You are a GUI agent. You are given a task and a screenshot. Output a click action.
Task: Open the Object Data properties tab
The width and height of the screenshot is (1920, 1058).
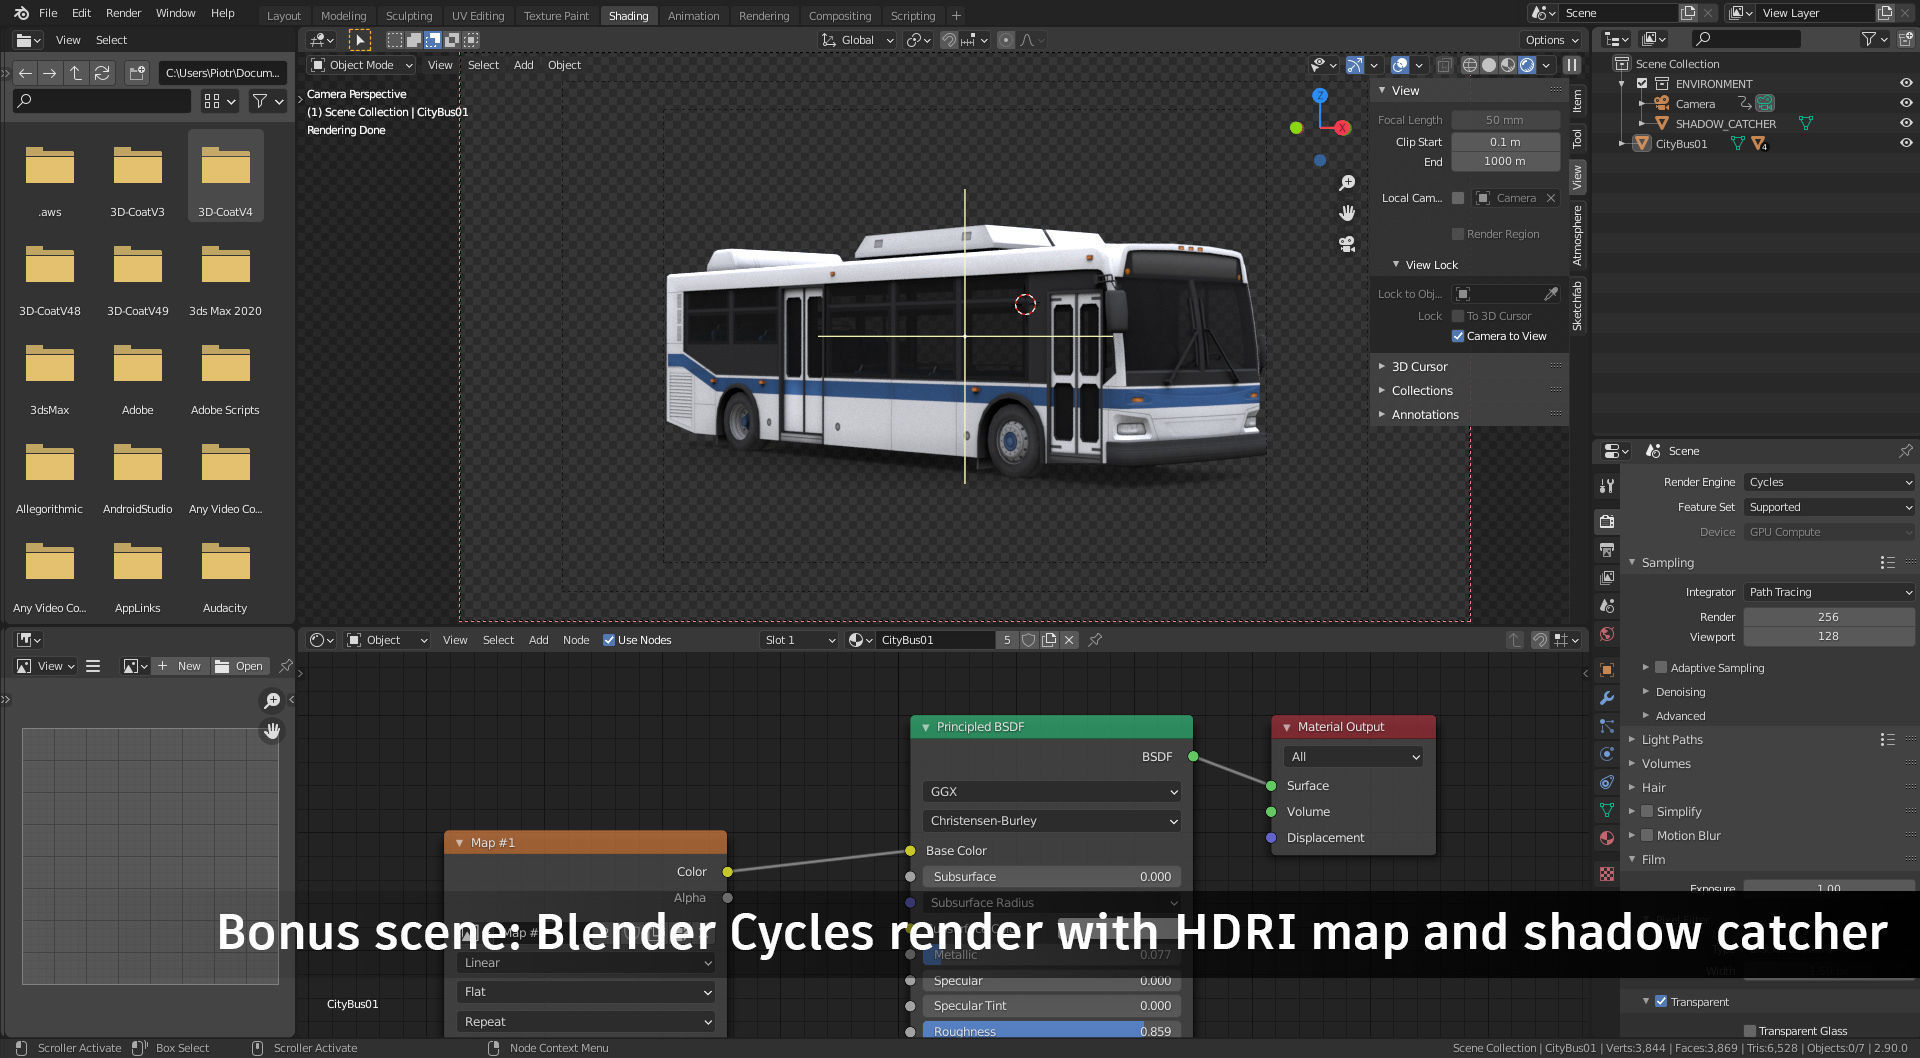pos(1607,810)
